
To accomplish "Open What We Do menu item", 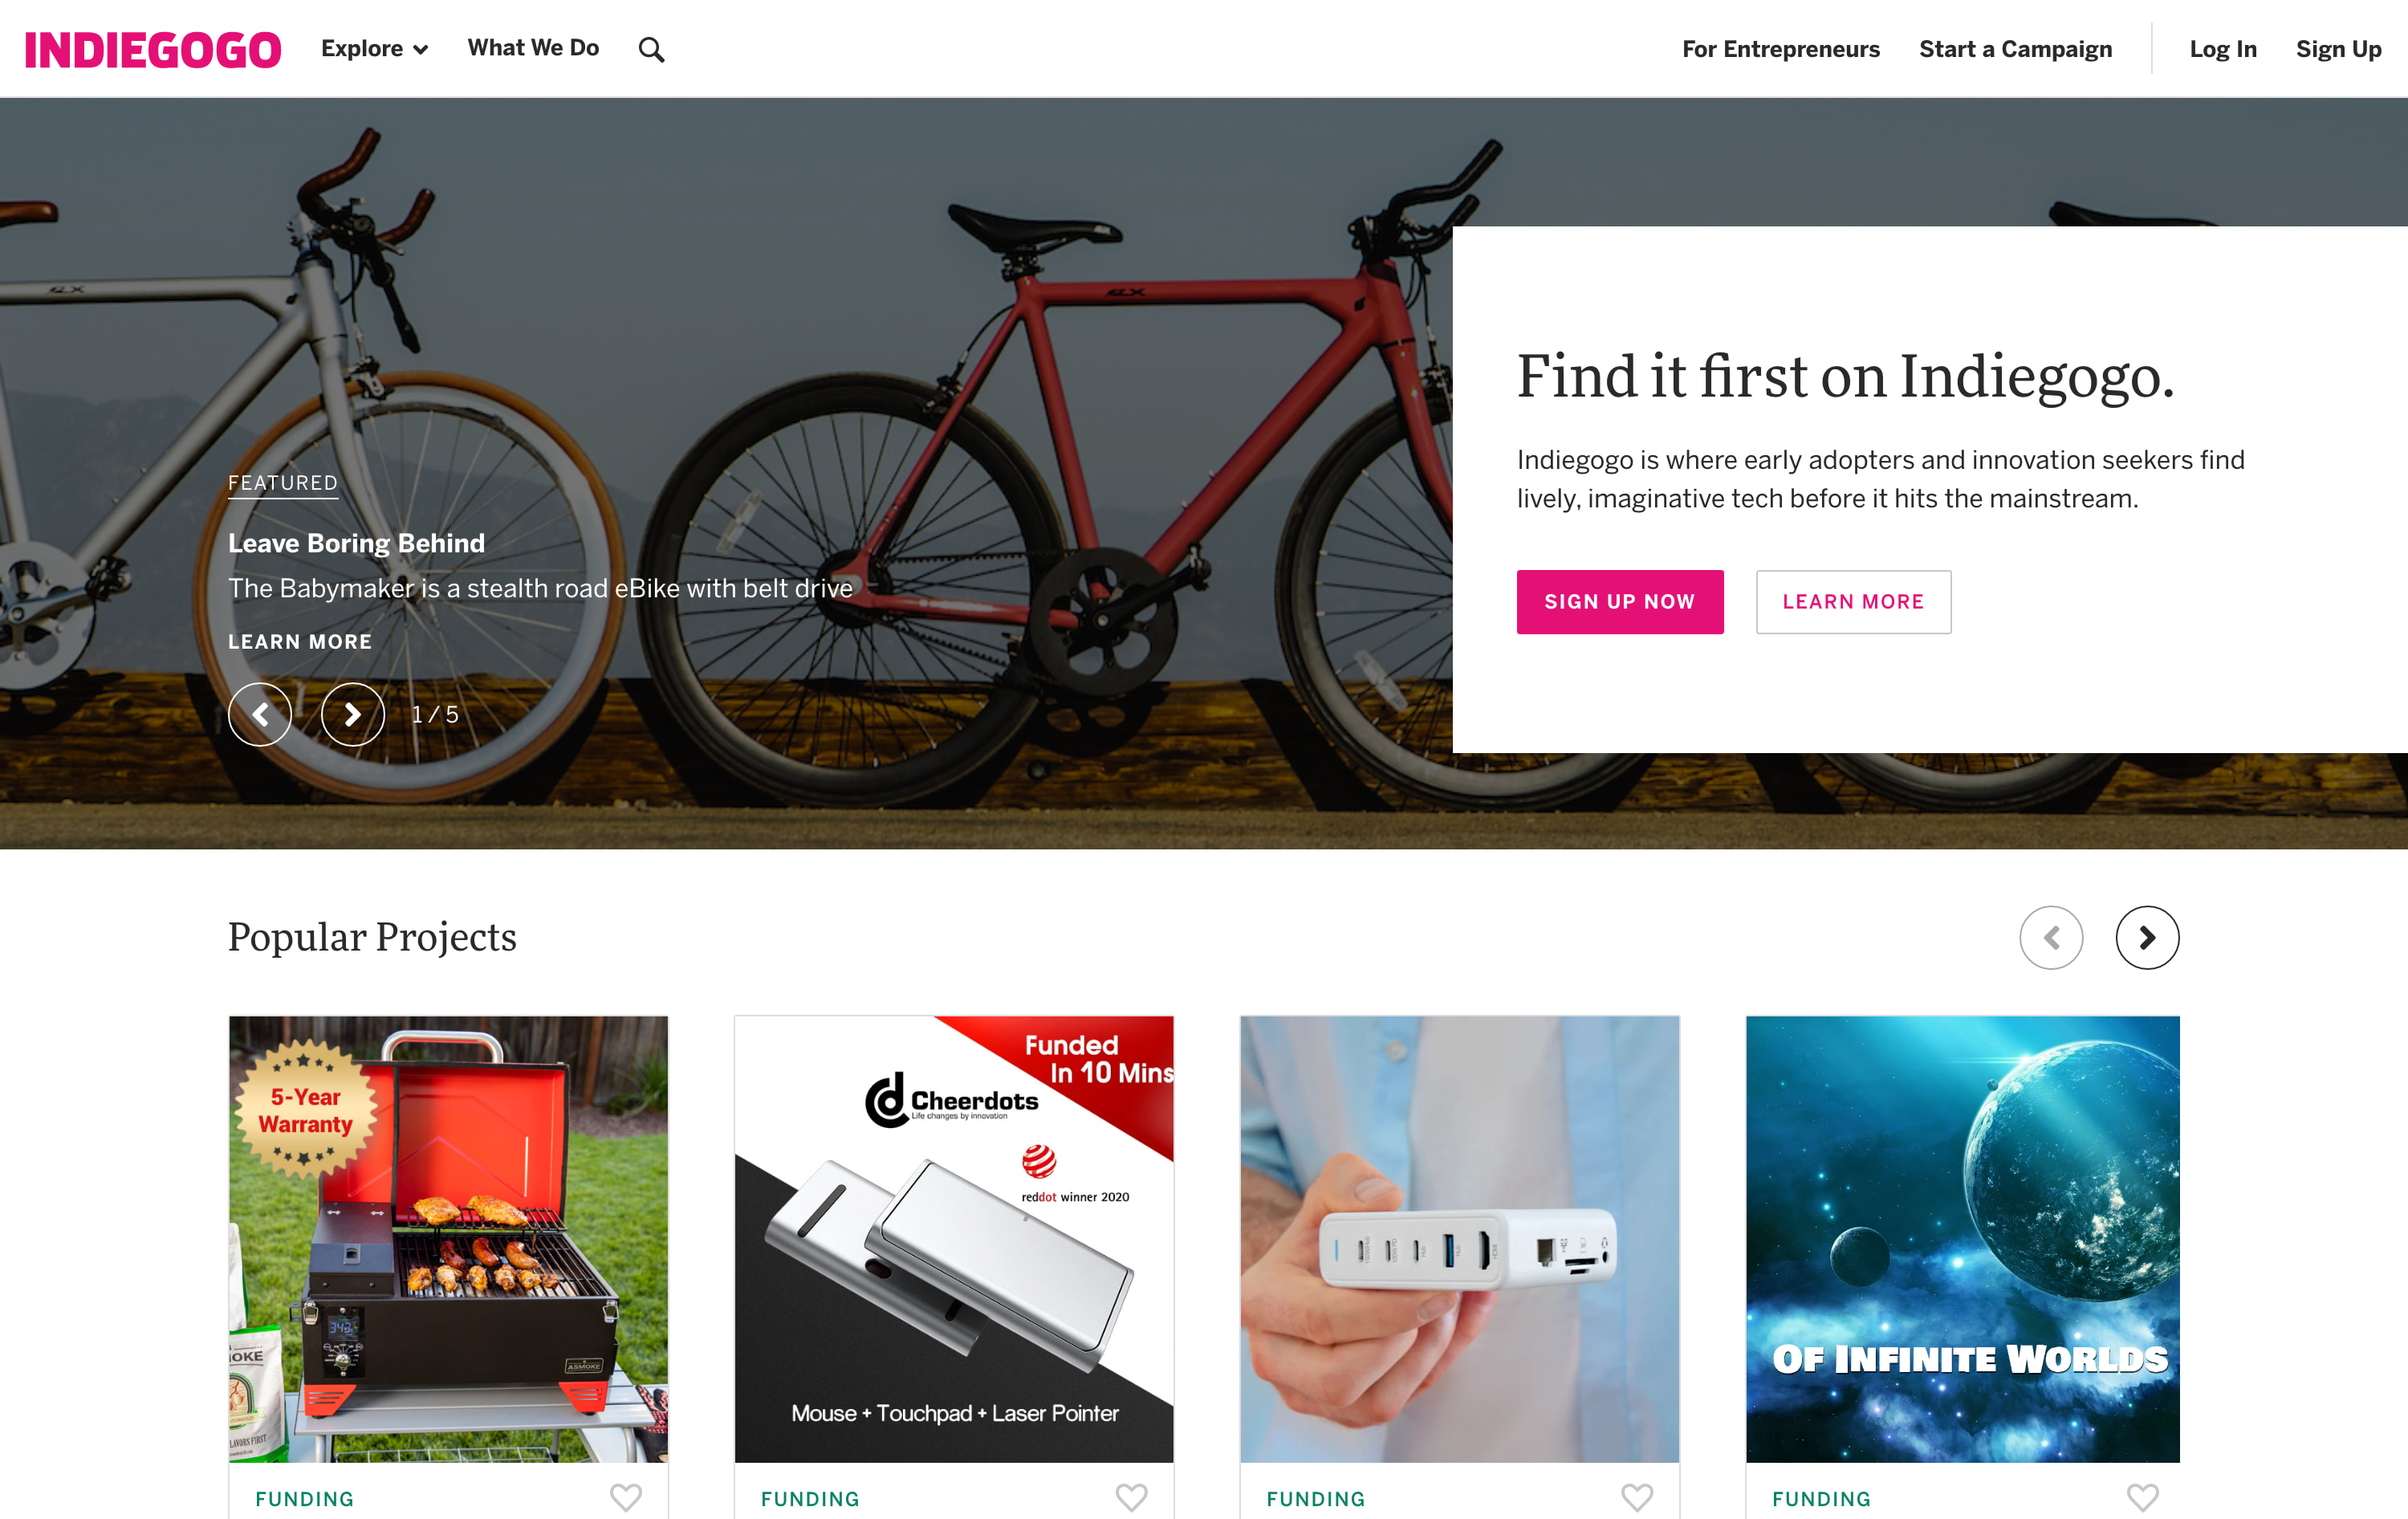I will point(533,48).
